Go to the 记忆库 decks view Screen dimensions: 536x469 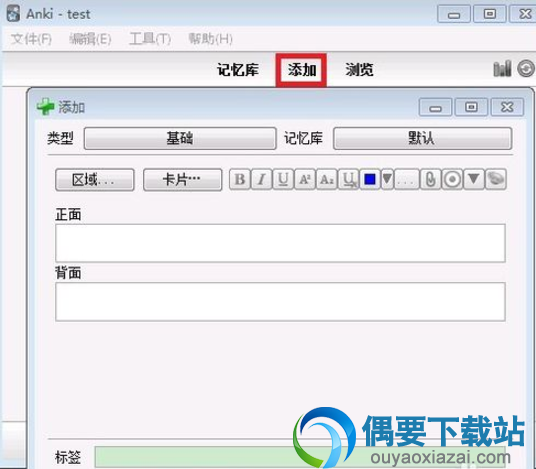238,70
